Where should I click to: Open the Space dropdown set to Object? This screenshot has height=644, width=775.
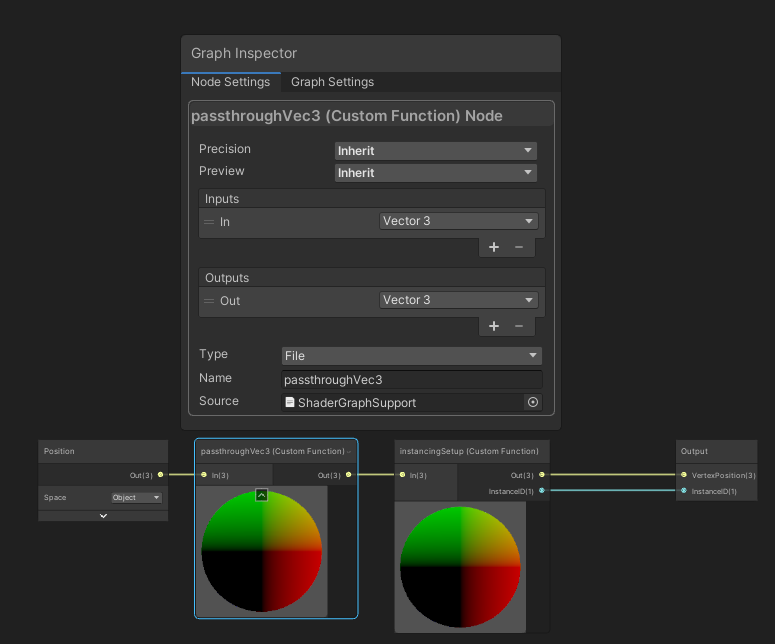tap(136, 498)
